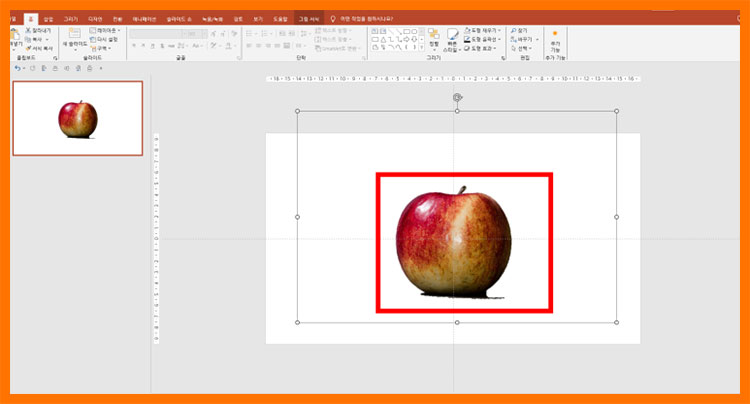Open the 삽입 (Insert) ribbon tab
Image resolution: width=750 pixels, height=404 pixels.
pyautogui.click(x=48, y=19)
